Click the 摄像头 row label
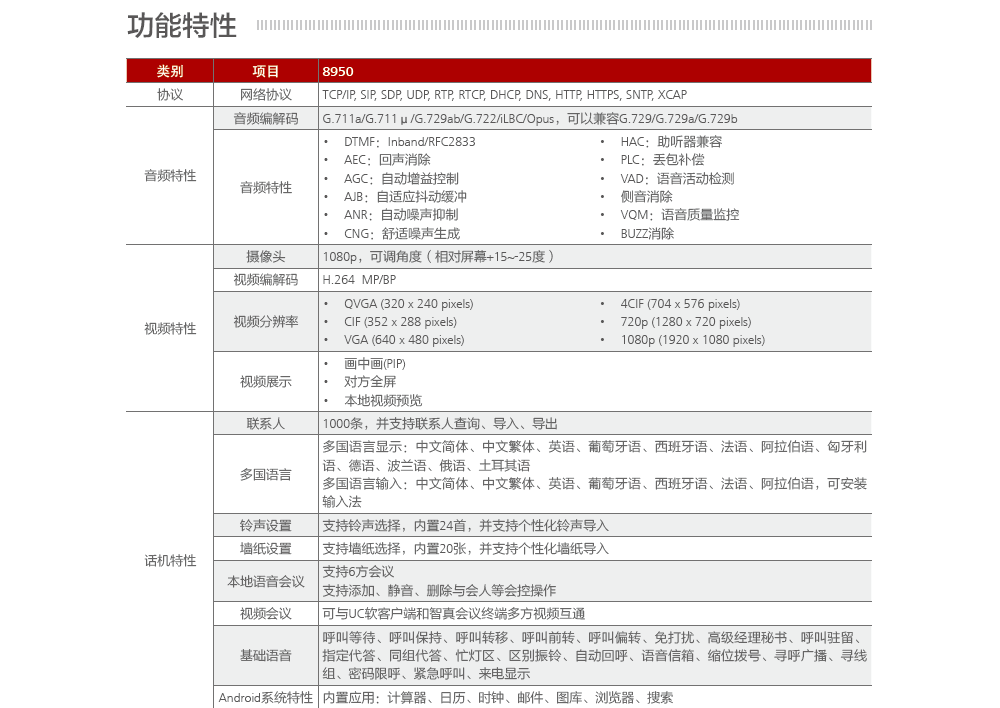 pyautogui.click(x=266, y=256)
